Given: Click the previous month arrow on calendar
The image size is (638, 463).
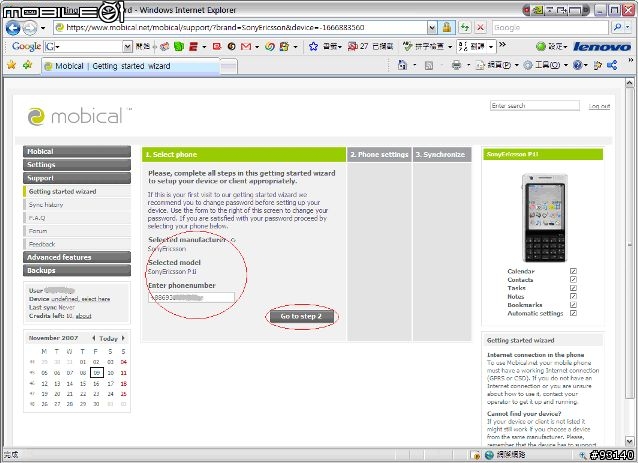Looking at the screenshot, I should (x=94, y=338).
